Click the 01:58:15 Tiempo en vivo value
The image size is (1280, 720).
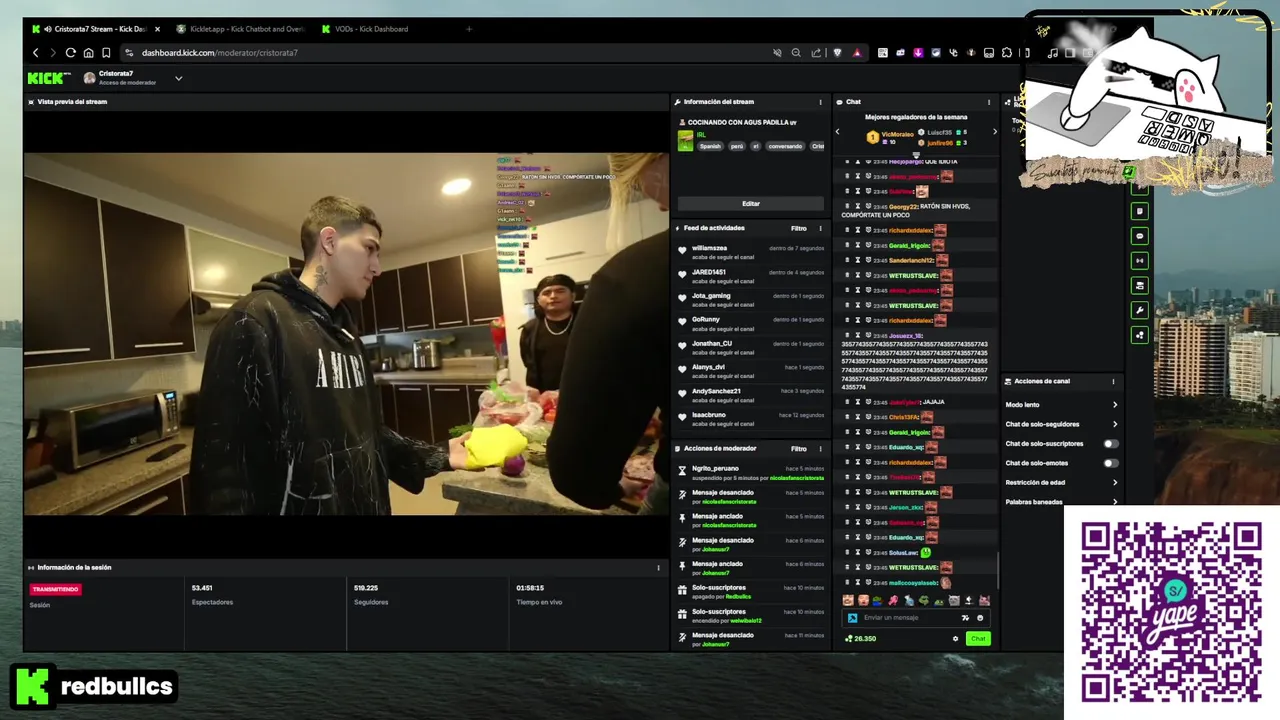(x=530, y=588)
